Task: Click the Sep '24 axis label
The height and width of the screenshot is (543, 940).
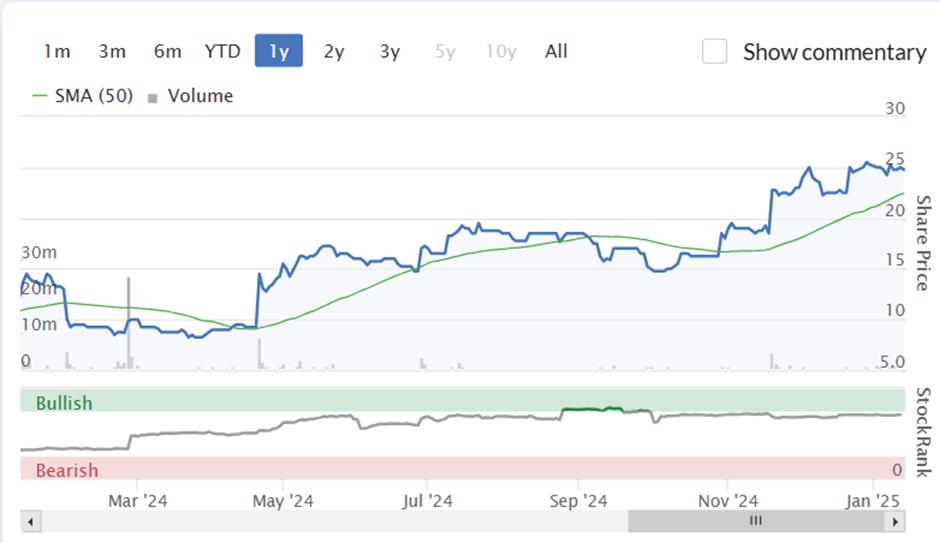Action: (579, 501)
